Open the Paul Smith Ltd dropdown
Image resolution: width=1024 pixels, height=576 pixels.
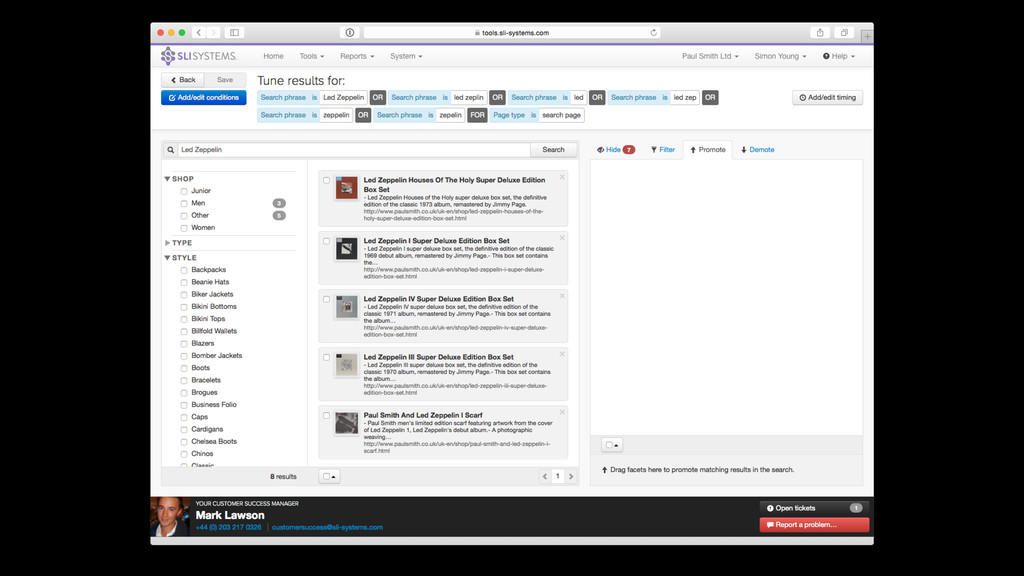(x=710, y=56)
